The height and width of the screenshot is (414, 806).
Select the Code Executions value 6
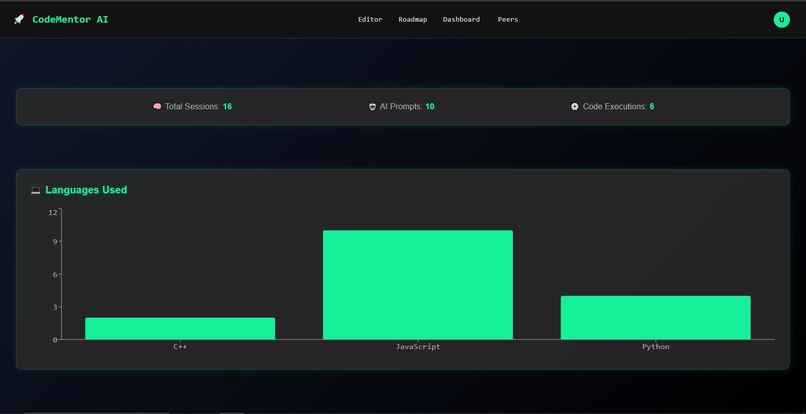pos(652,106)
